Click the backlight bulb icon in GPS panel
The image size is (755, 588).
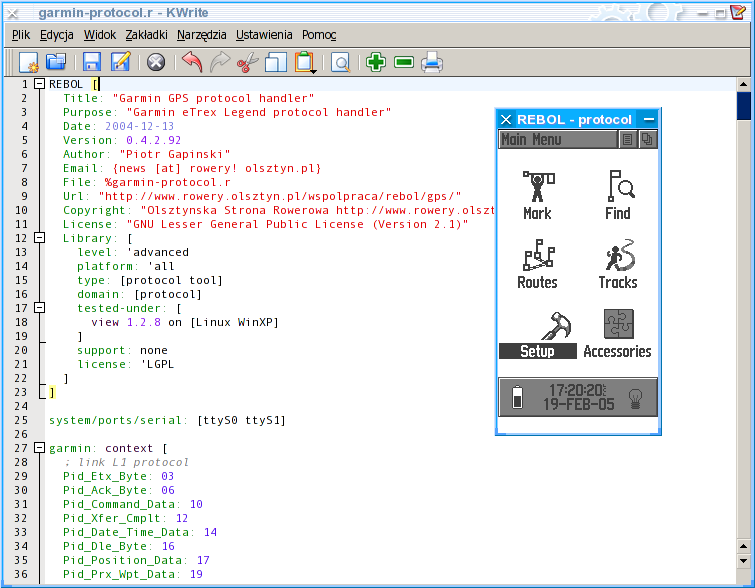(636, 398)
